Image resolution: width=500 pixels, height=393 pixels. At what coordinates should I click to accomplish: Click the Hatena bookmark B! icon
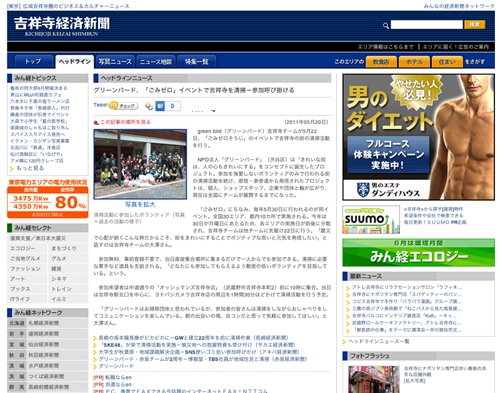coord(160,106)
